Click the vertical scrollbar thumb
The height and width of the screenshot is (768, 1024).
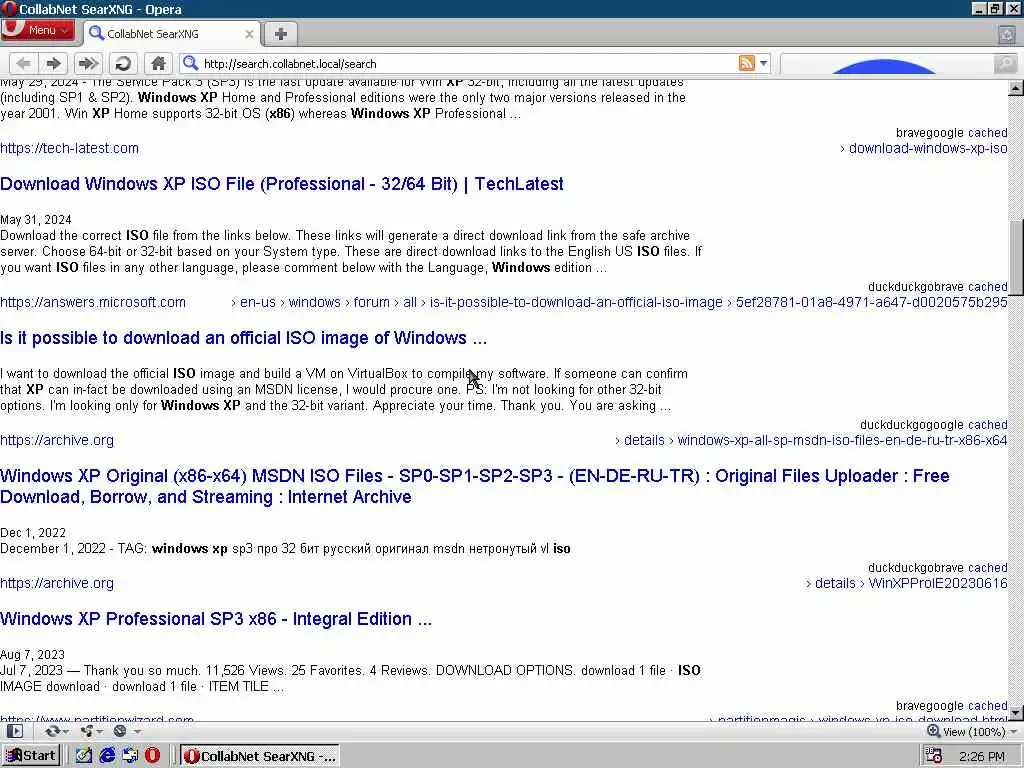tap(1016, 259)
